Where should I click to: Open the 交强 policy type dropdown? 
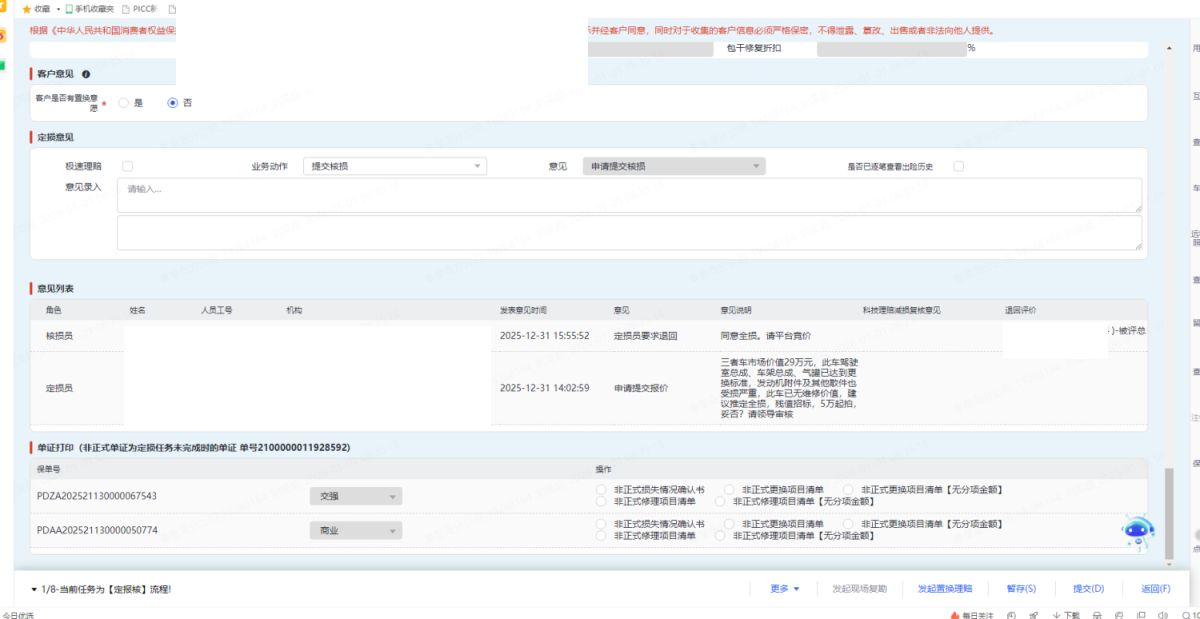point(355,496)
